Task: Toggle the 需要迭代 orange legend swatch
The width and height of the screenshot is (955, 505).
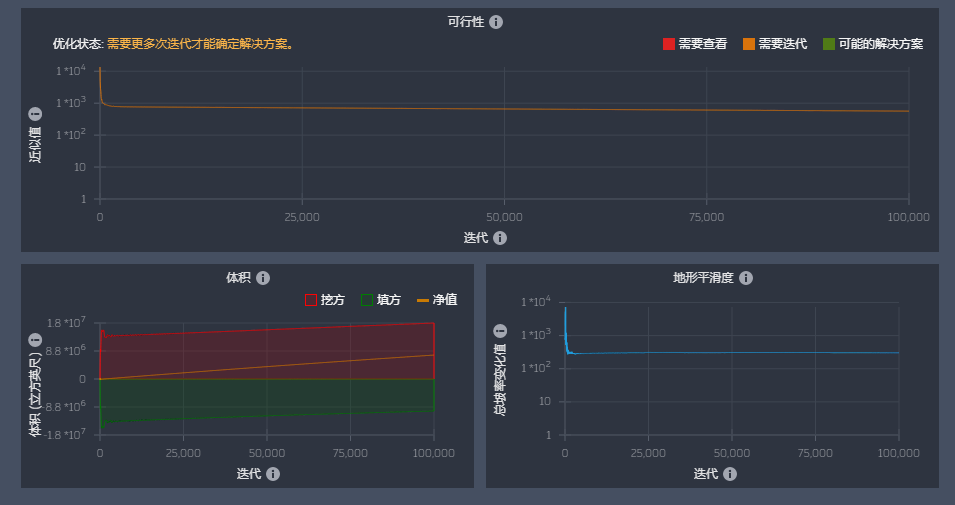Action: coord(749,44)
